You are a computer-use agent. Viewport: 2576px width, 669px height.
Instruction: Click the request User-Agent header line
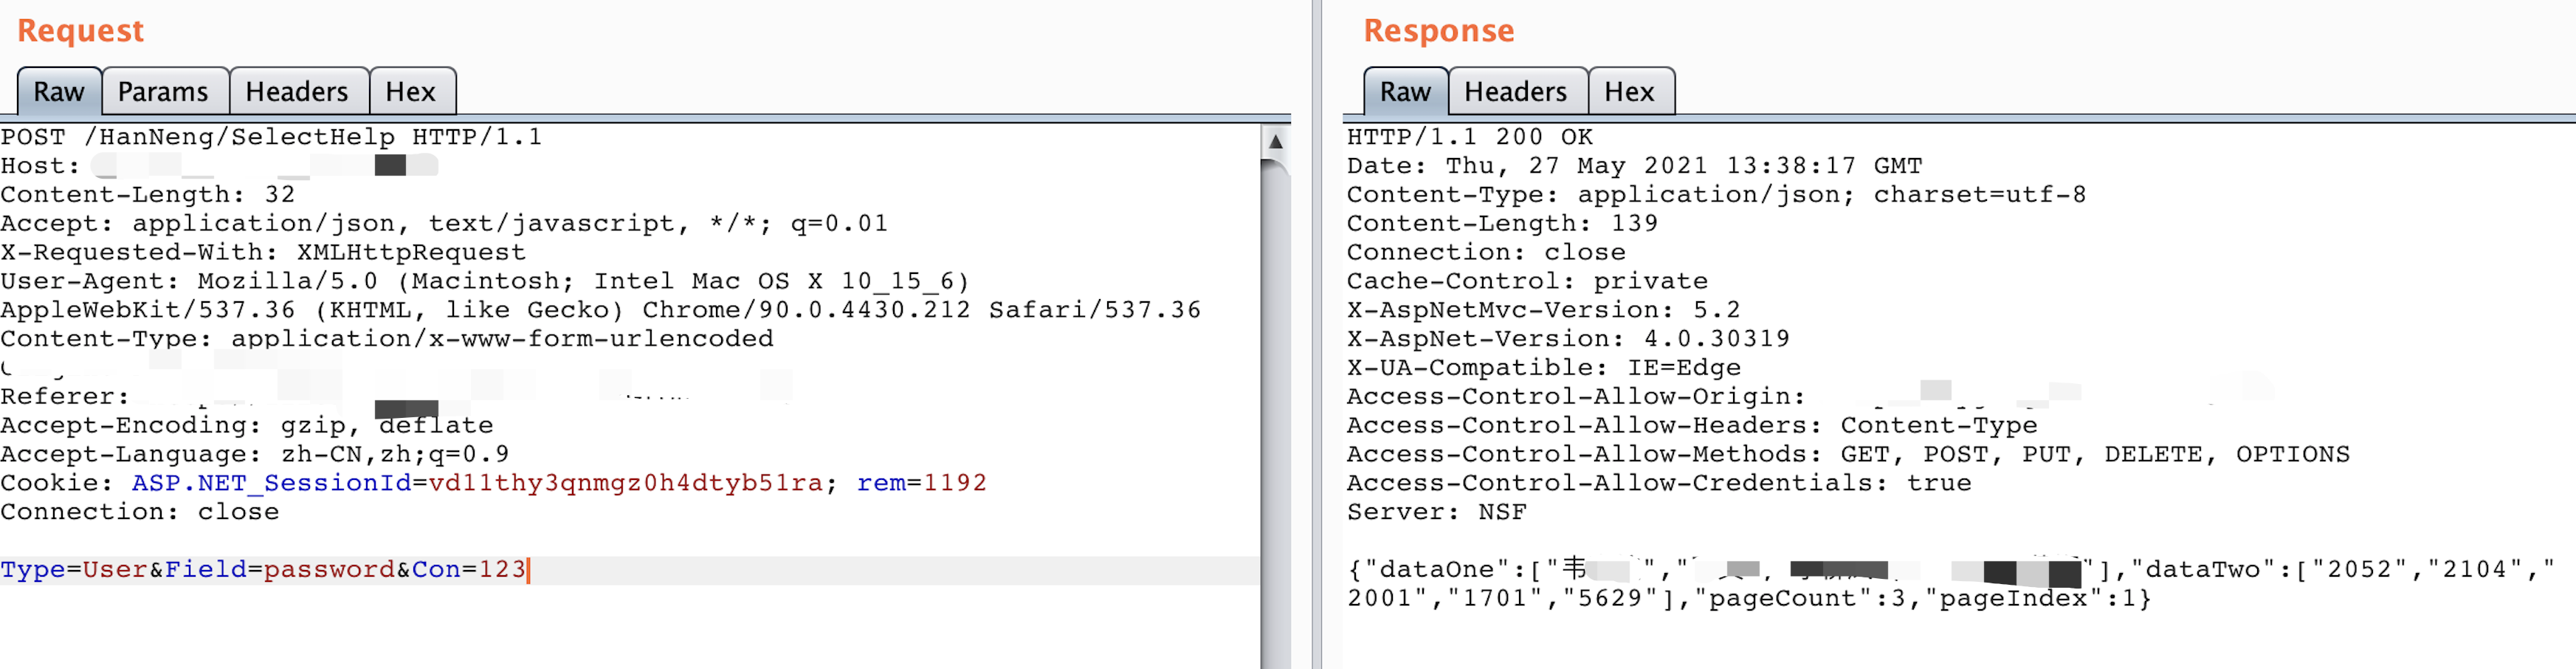point(485,282)
